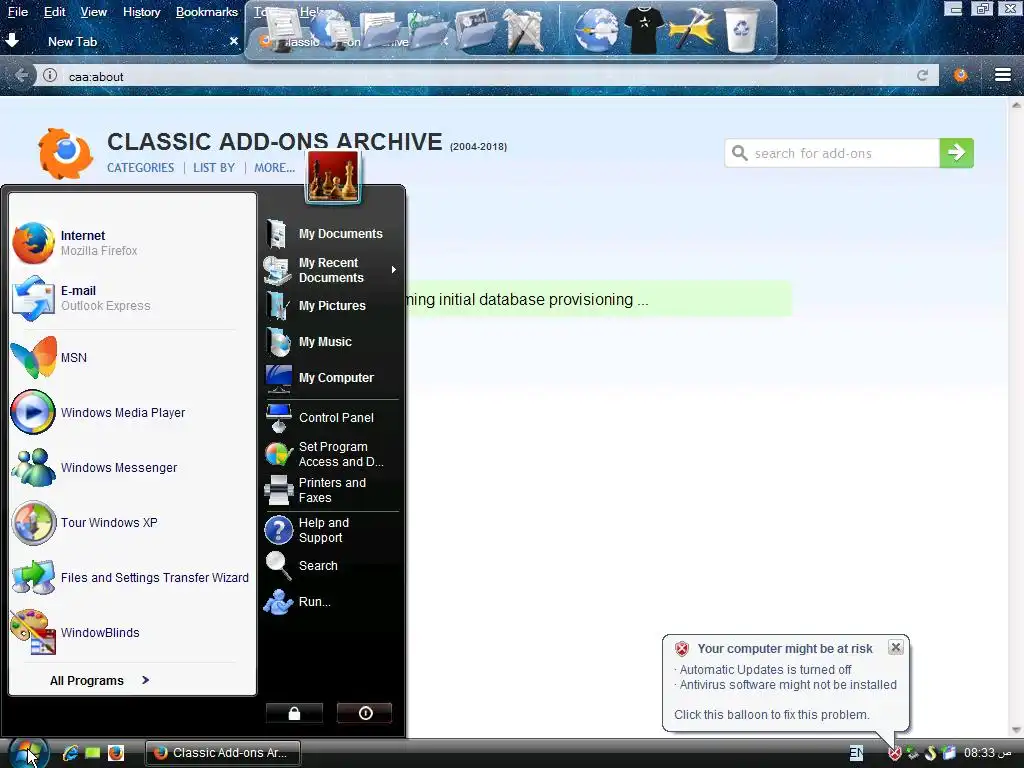This screenshot has height=768, width=1024.
Task: Open the Run dialog
Action: click(332, 601)
